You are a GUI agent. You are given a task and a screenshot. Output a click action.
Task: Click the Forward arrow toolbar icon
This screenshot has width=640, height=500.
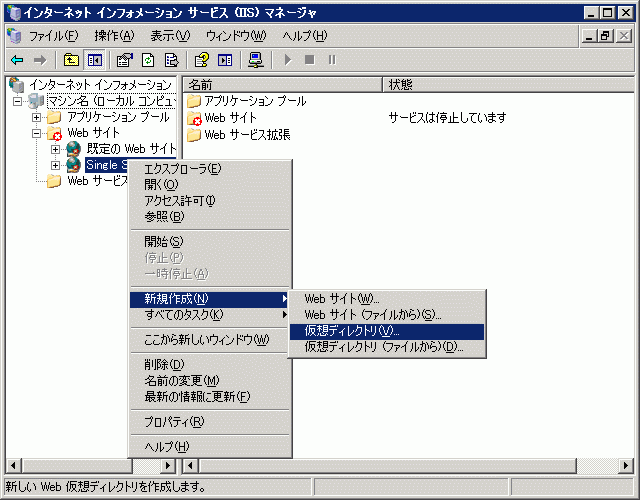(40, 60)
